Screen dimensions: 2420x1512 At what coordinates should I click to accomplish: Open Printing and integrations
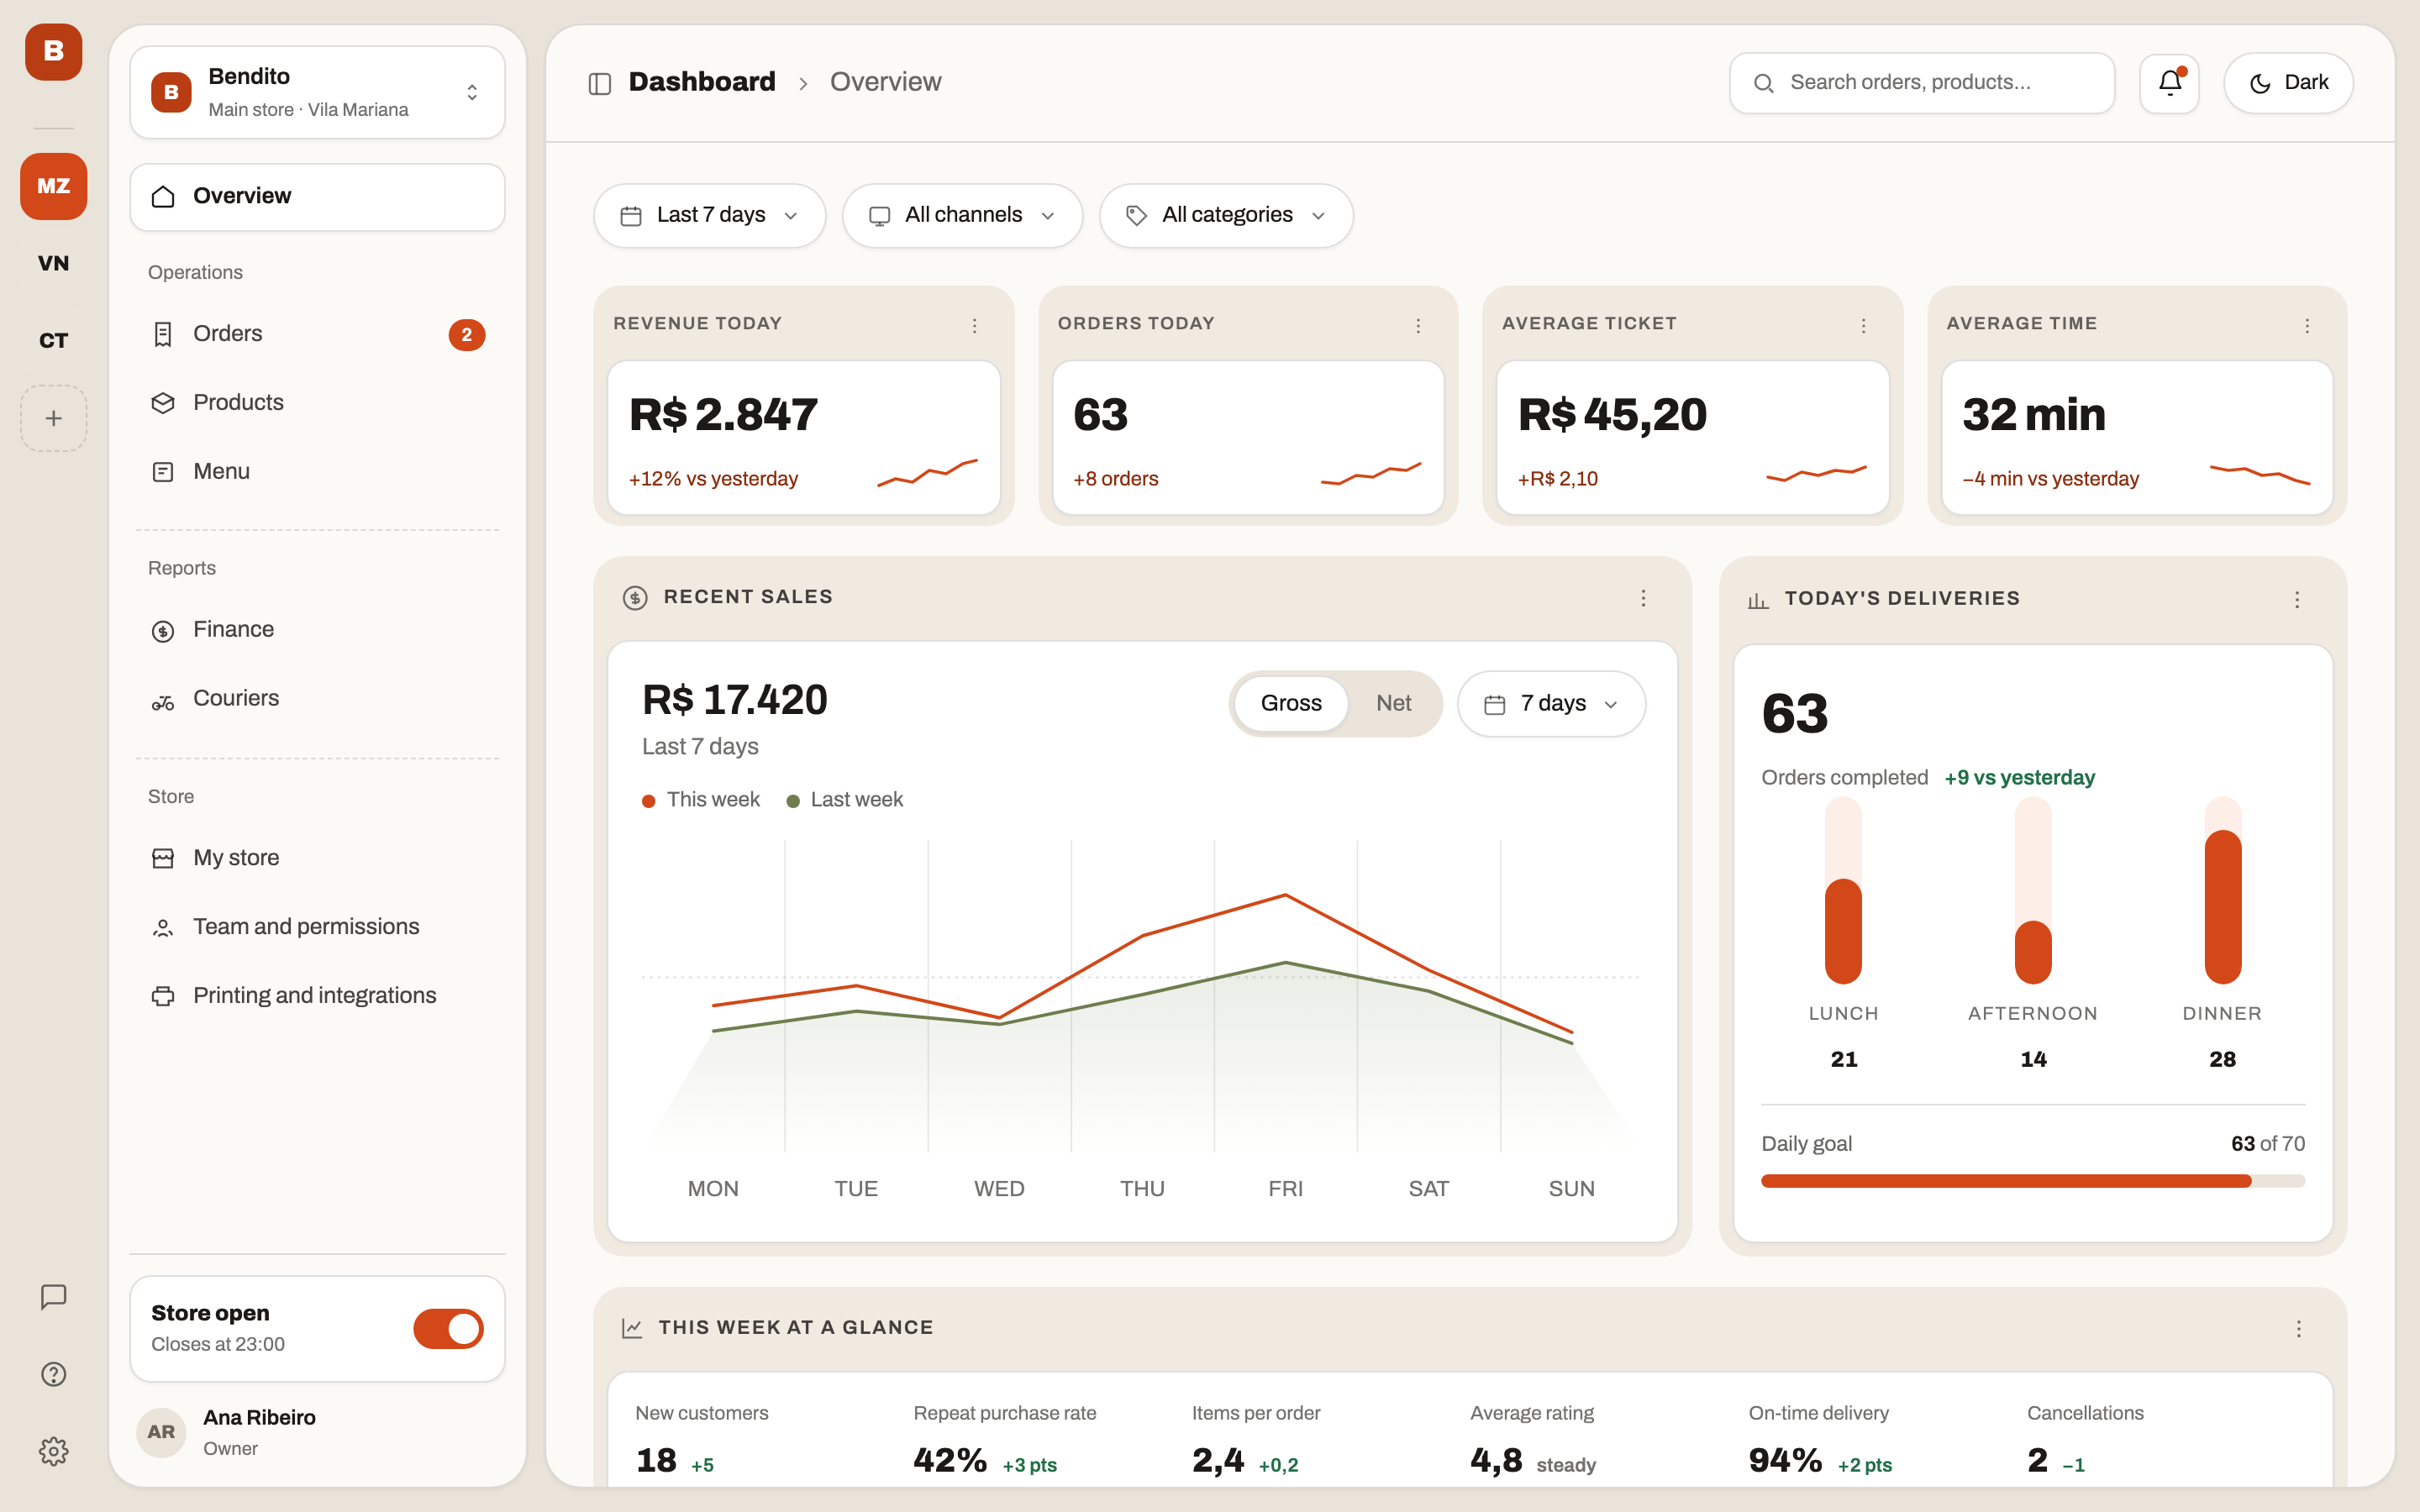pyautogui.click(x=317, y=996)
